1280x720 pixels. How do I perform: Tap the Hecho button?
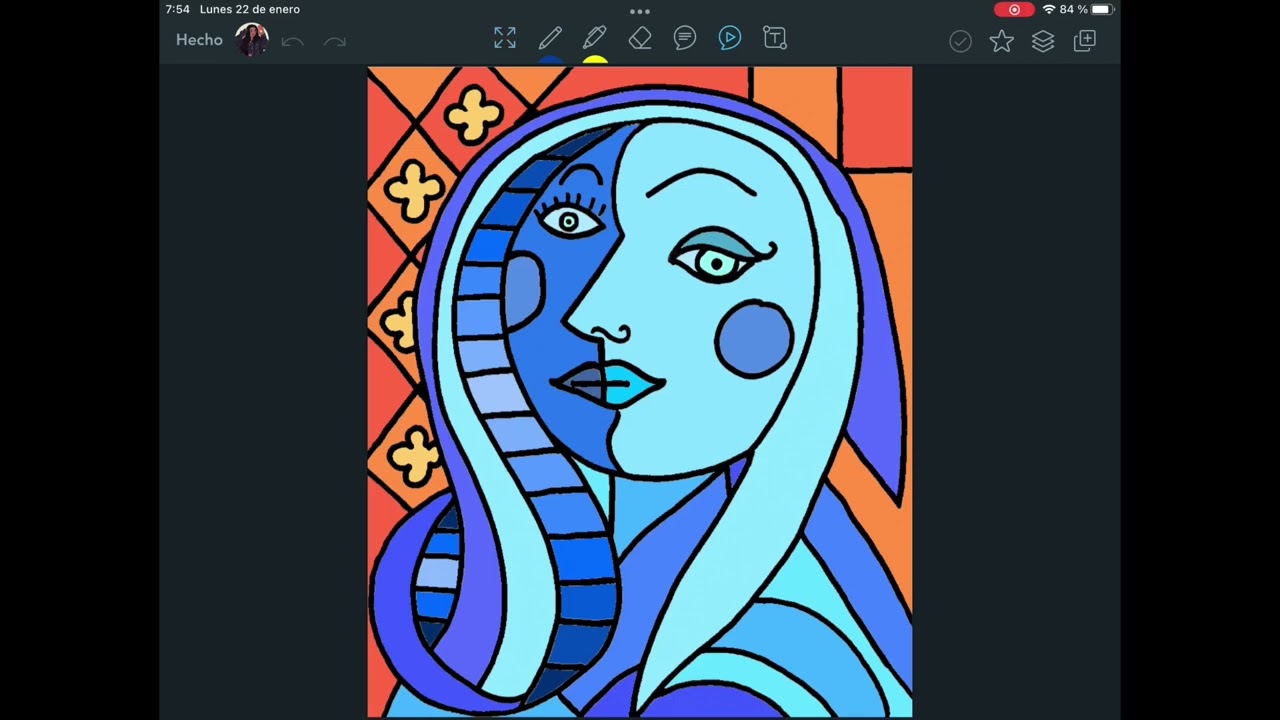[x=199, y=40]
